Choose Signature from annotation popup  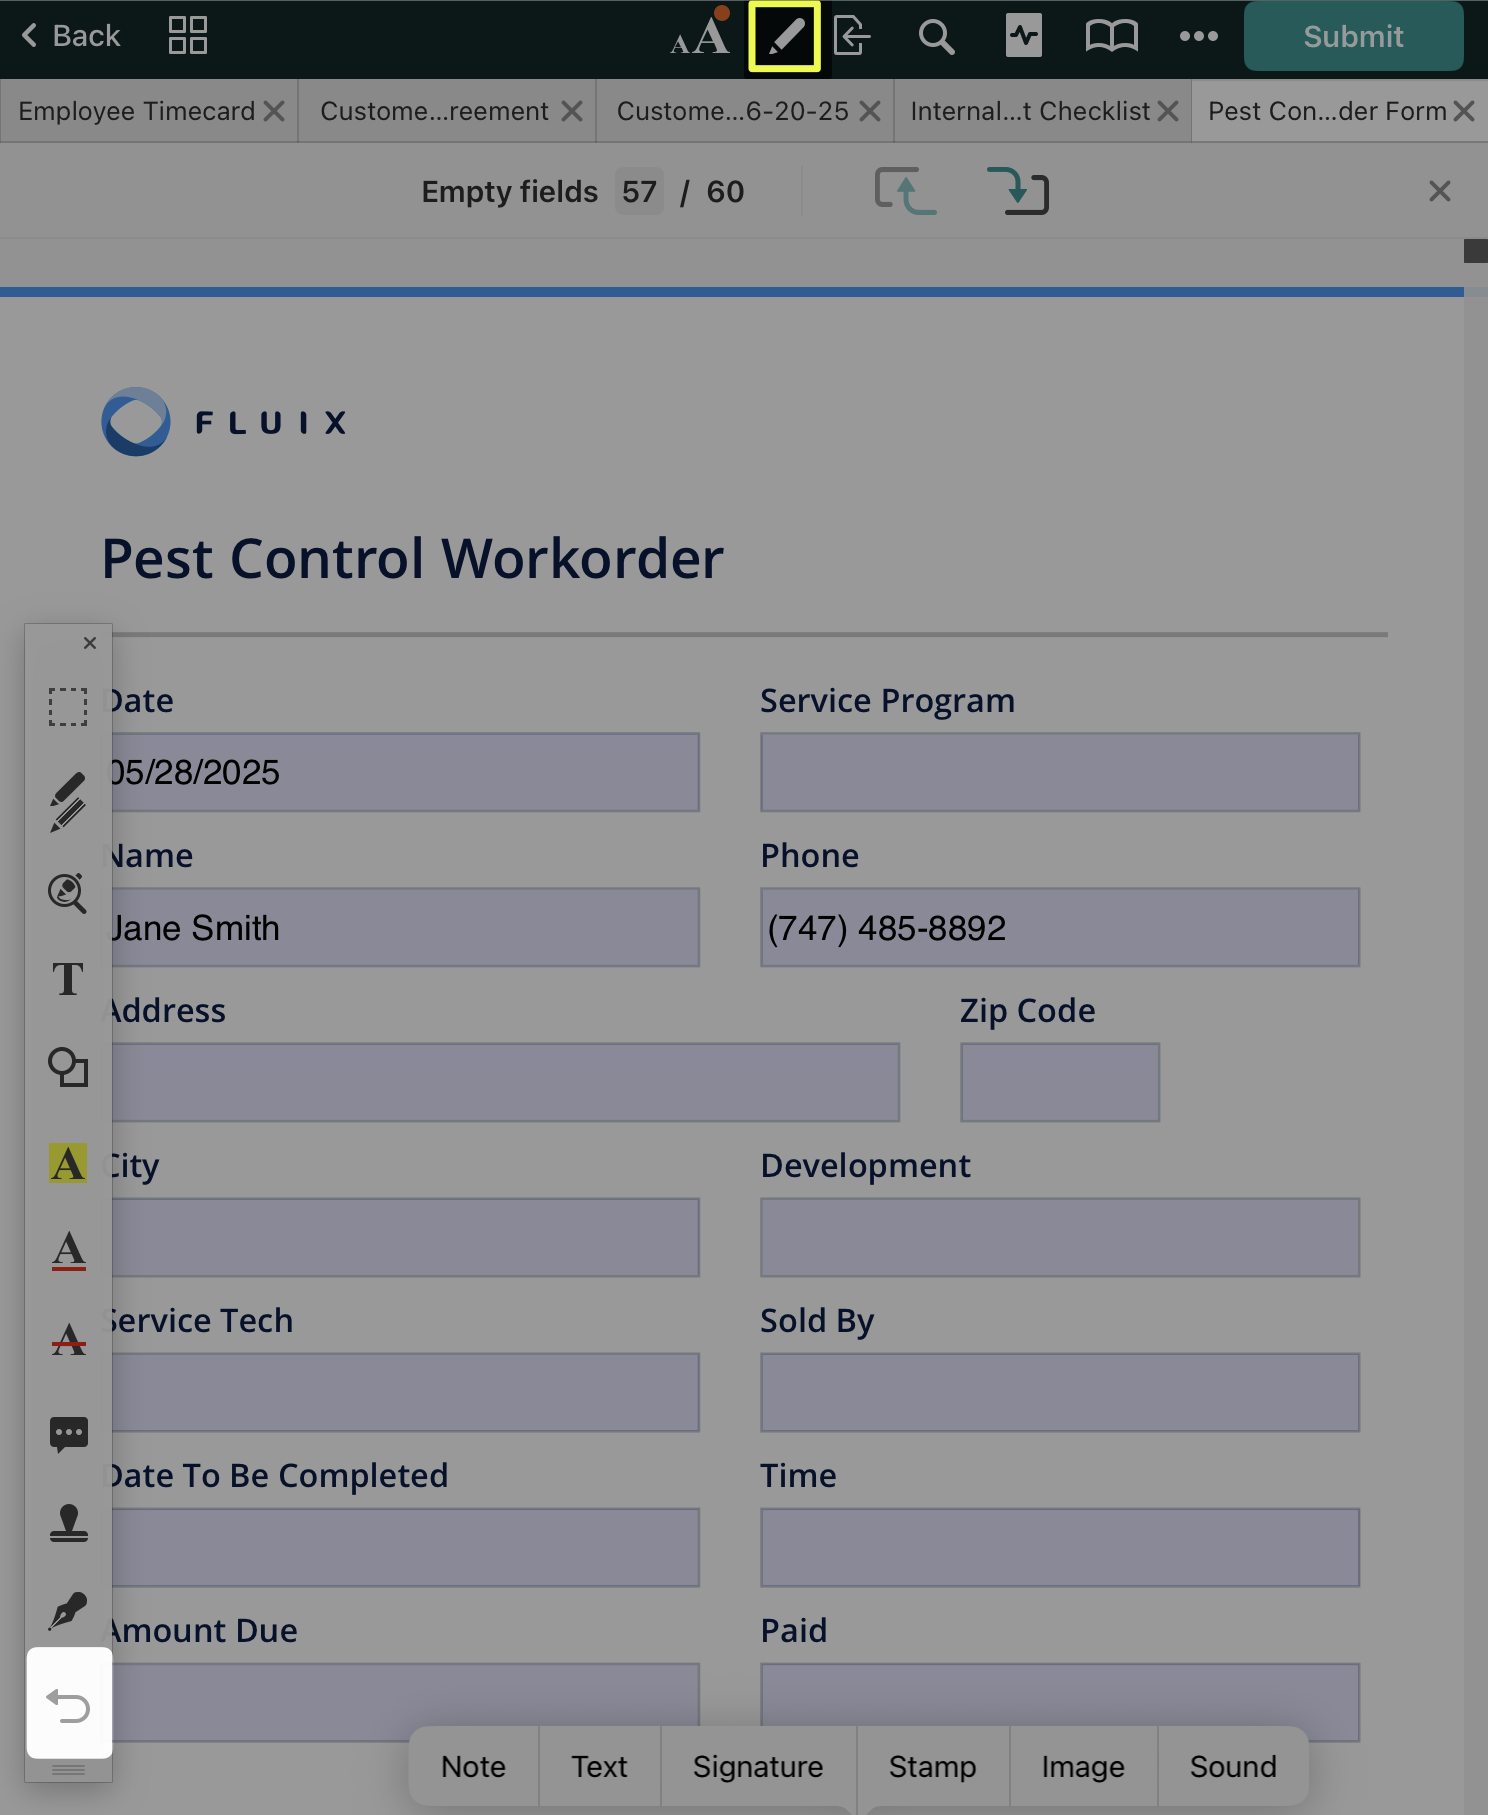757,1767
